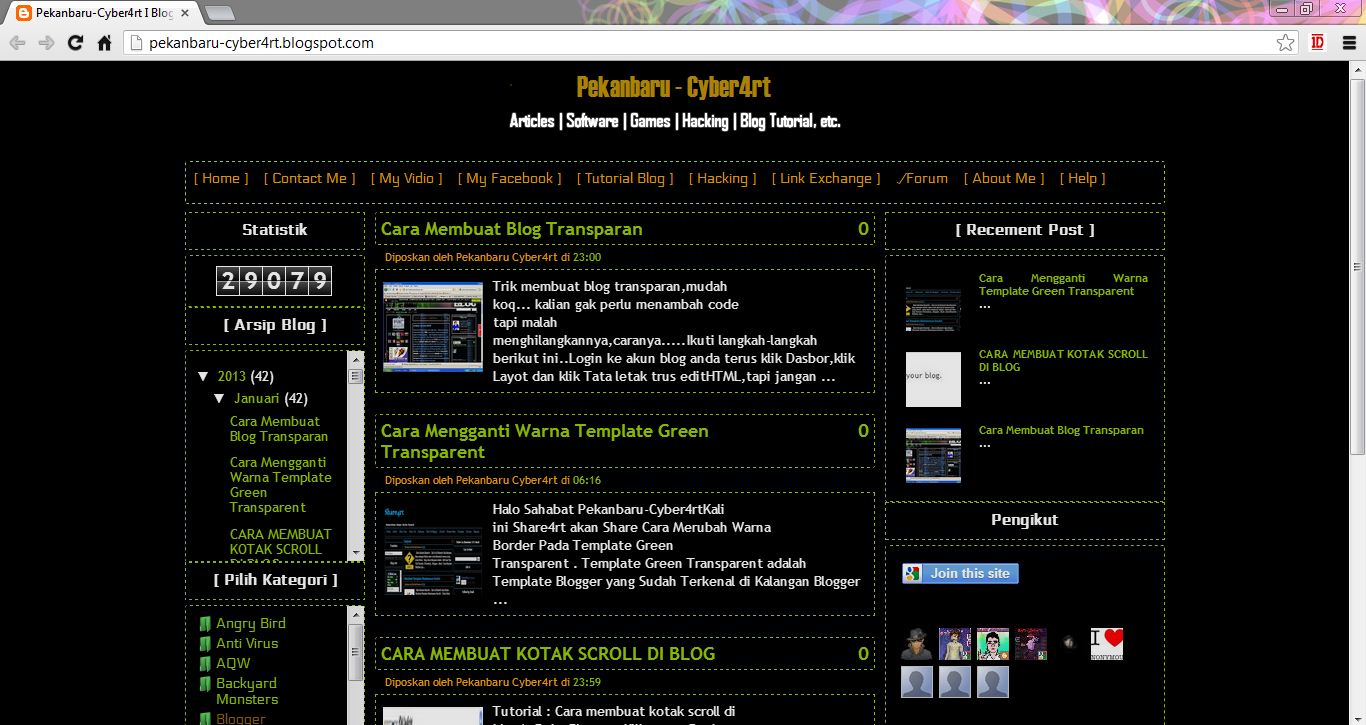The height and width of the screenshot is (725, 1366).
Task: Open the My Facebook menu link
Action: (x=509, y=178)
